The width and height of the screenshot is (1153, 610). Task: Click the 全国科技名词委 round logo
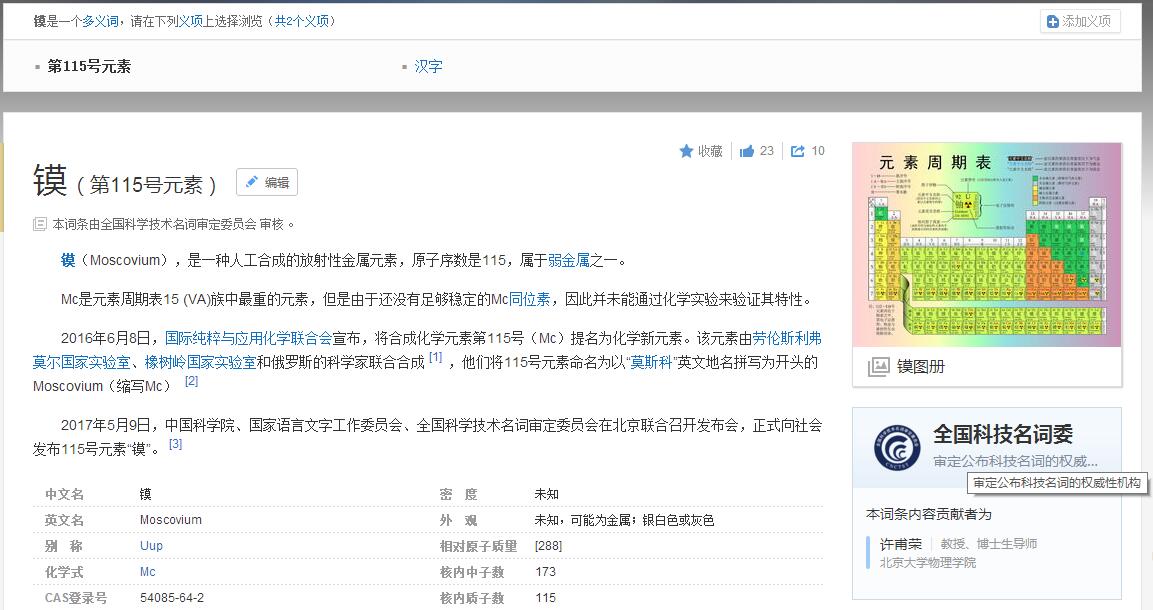tap(896, 448)
